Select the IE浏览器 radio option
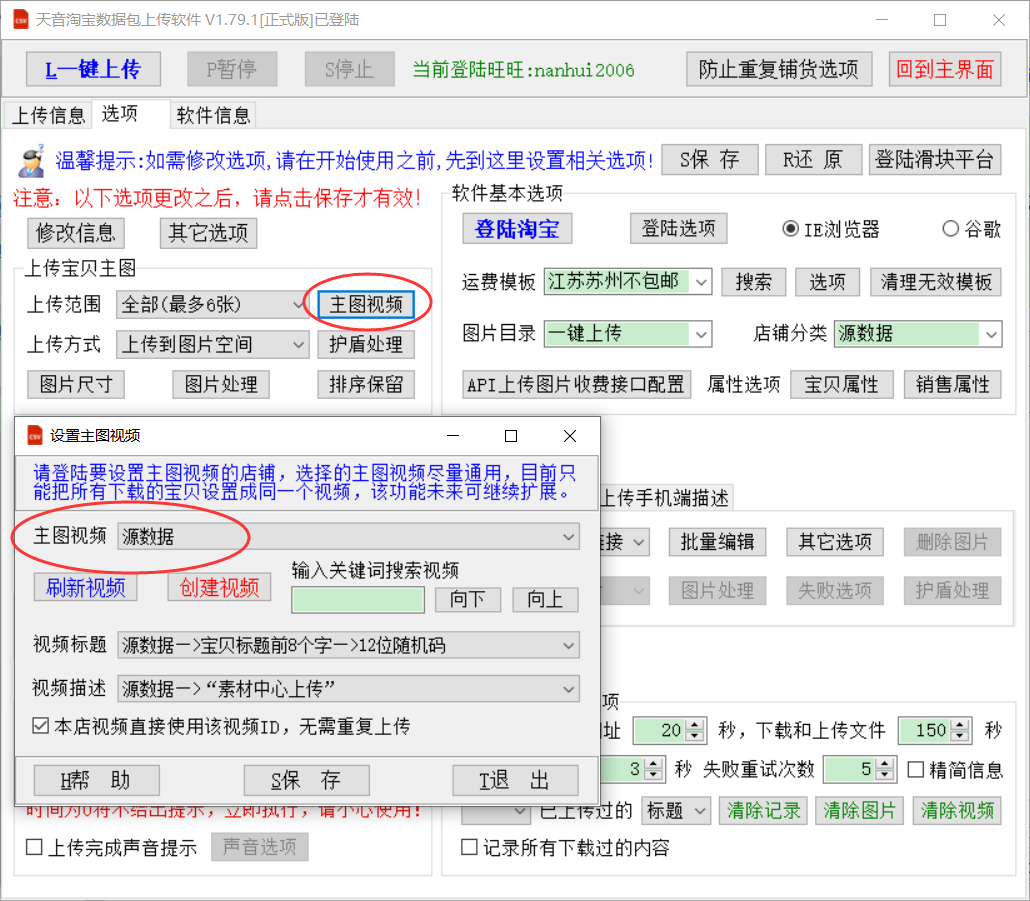The width and height of the screenshot is (1030, 901). point(791,229)
